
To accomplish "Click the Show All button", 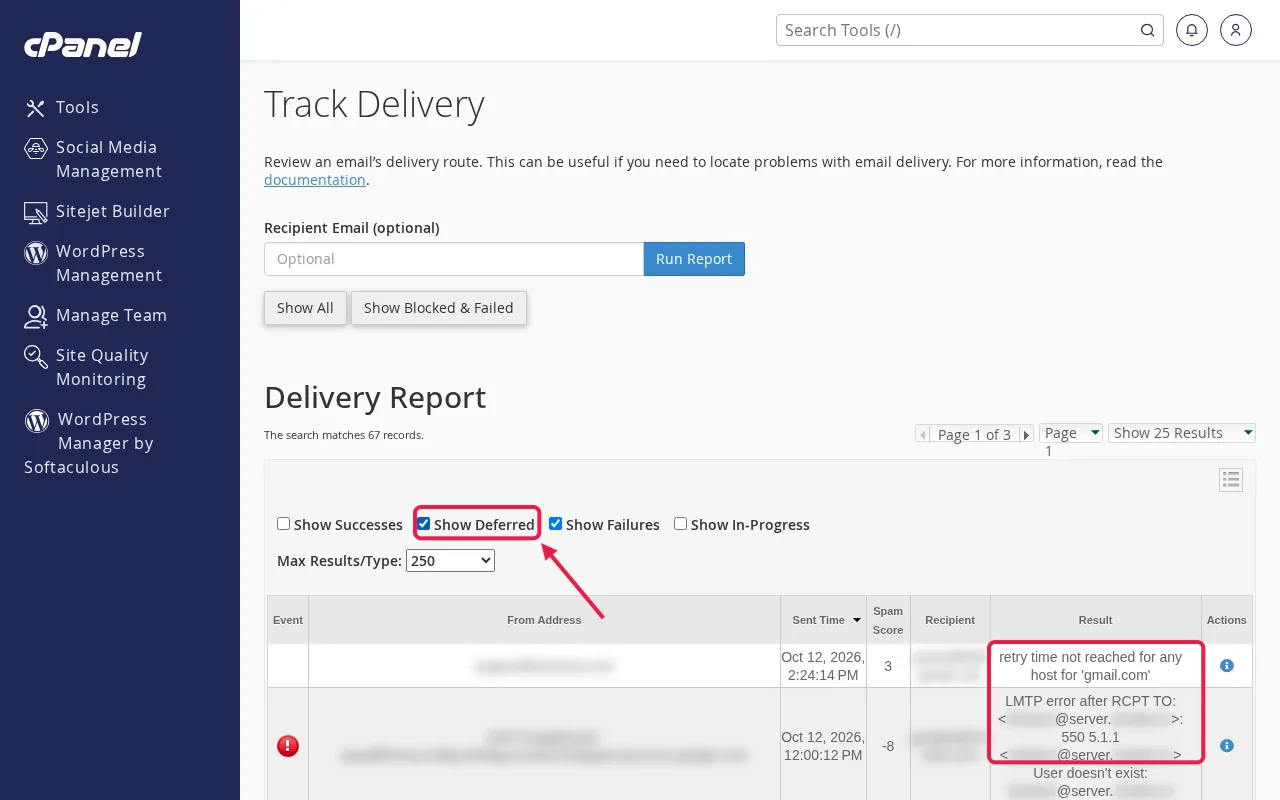I will click(305, 308).
